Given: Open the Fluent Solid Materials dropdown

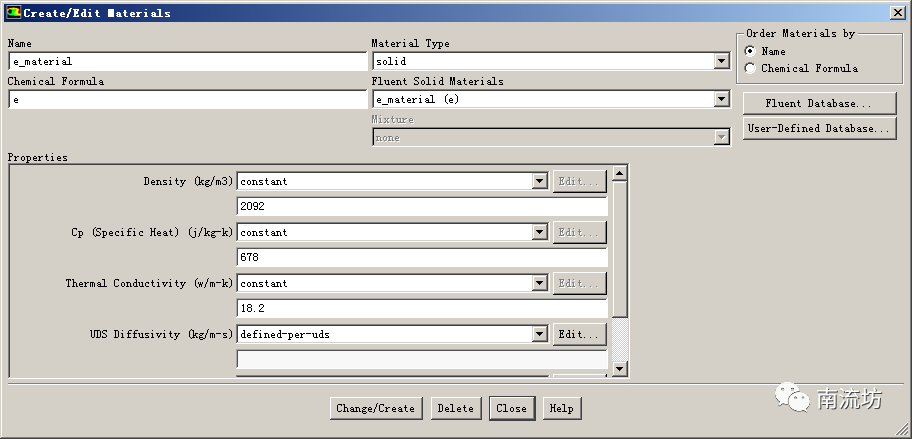Looking at the screenshot, I should tap(722, 99).
